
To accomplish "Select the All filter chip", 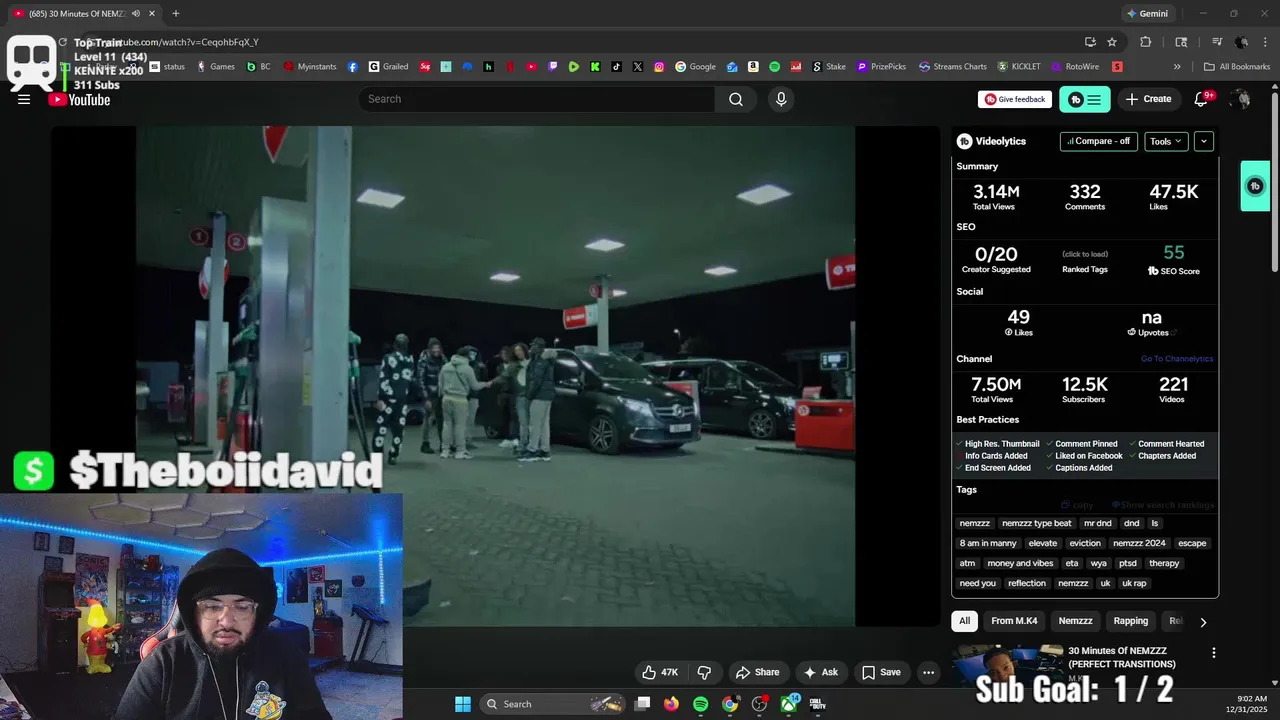I will 965,621.
